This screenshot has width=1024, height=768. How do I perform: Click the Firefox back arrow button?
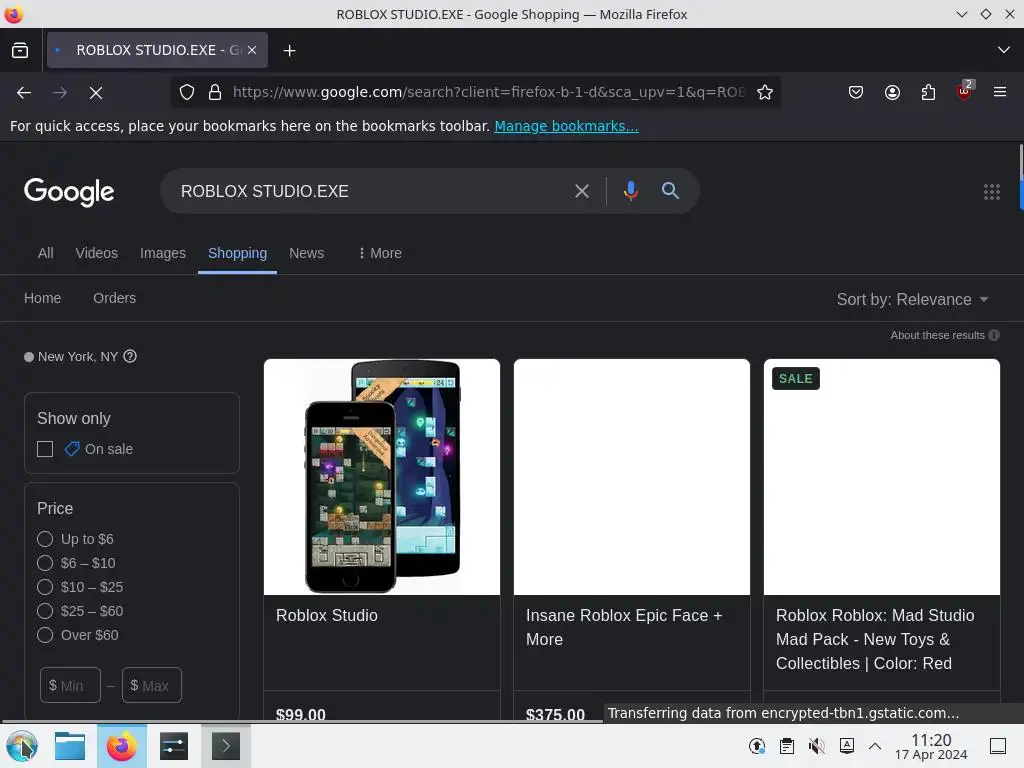point(24,93)
